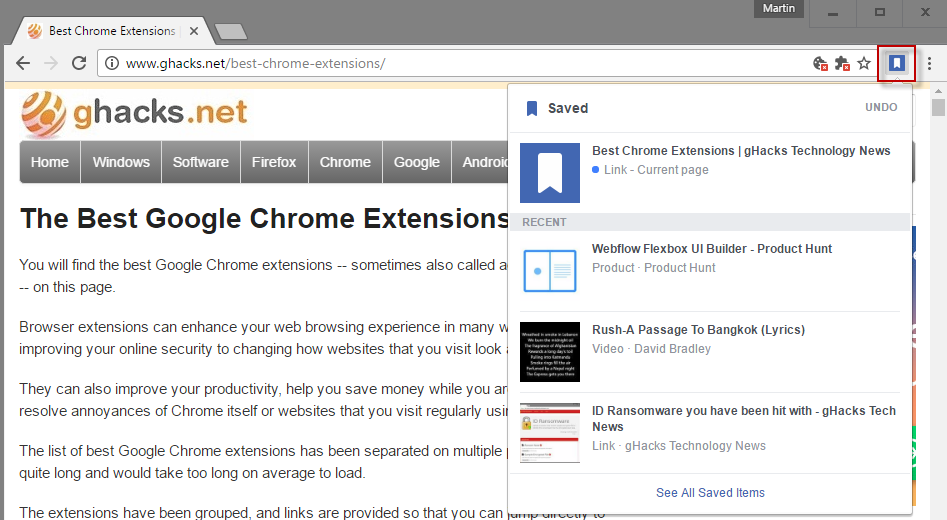This screenshot has height=520, width=947.
Task: Click See All Saved Items
Action: 710,493
